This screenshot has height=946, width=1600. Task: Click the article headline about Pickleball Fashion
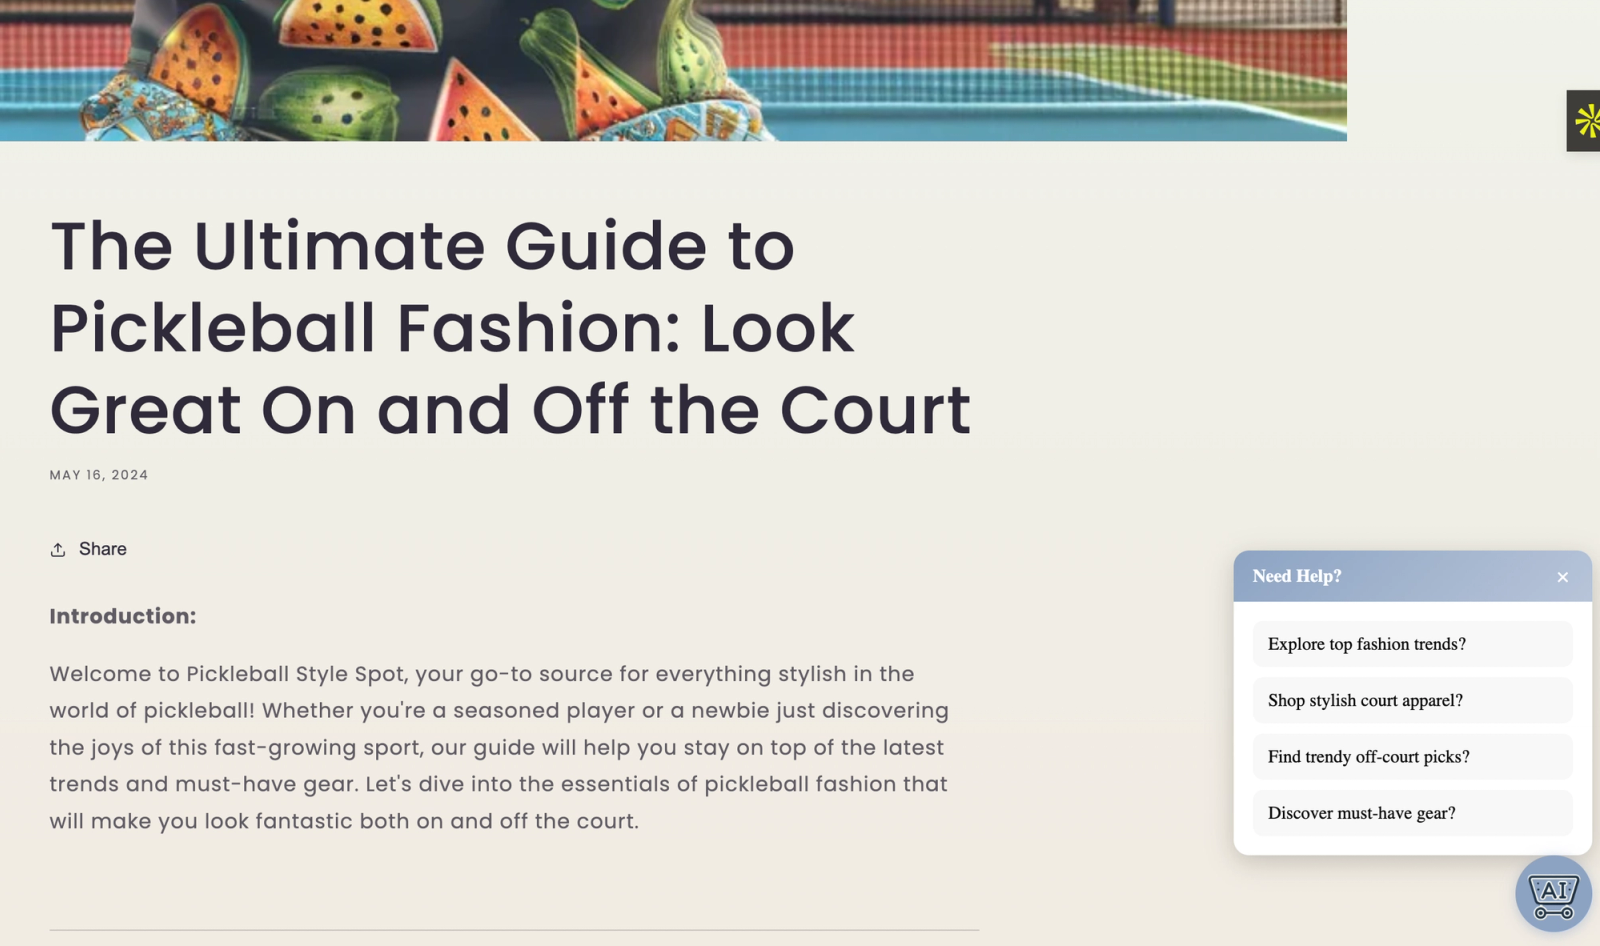(x=510, y=328)
